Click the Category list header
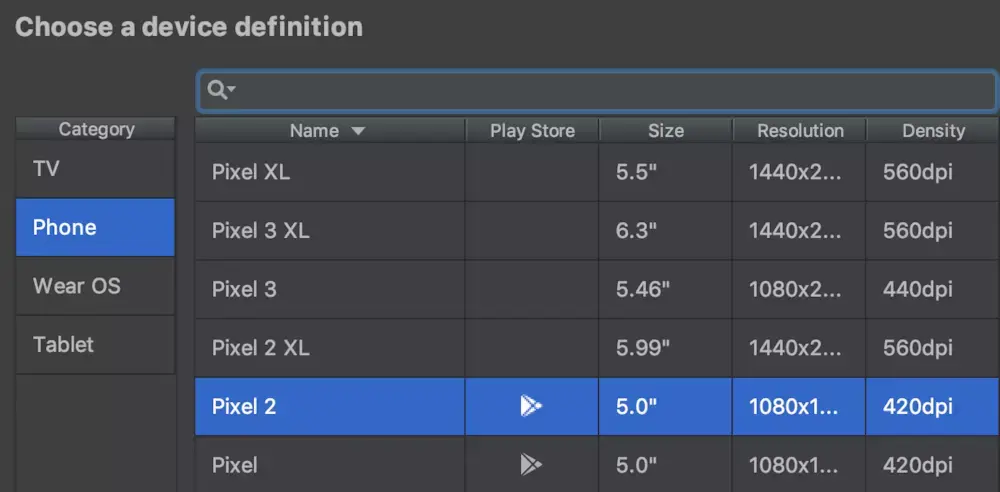The width and height of the screenshot is (1000, 492). (96, 129)
